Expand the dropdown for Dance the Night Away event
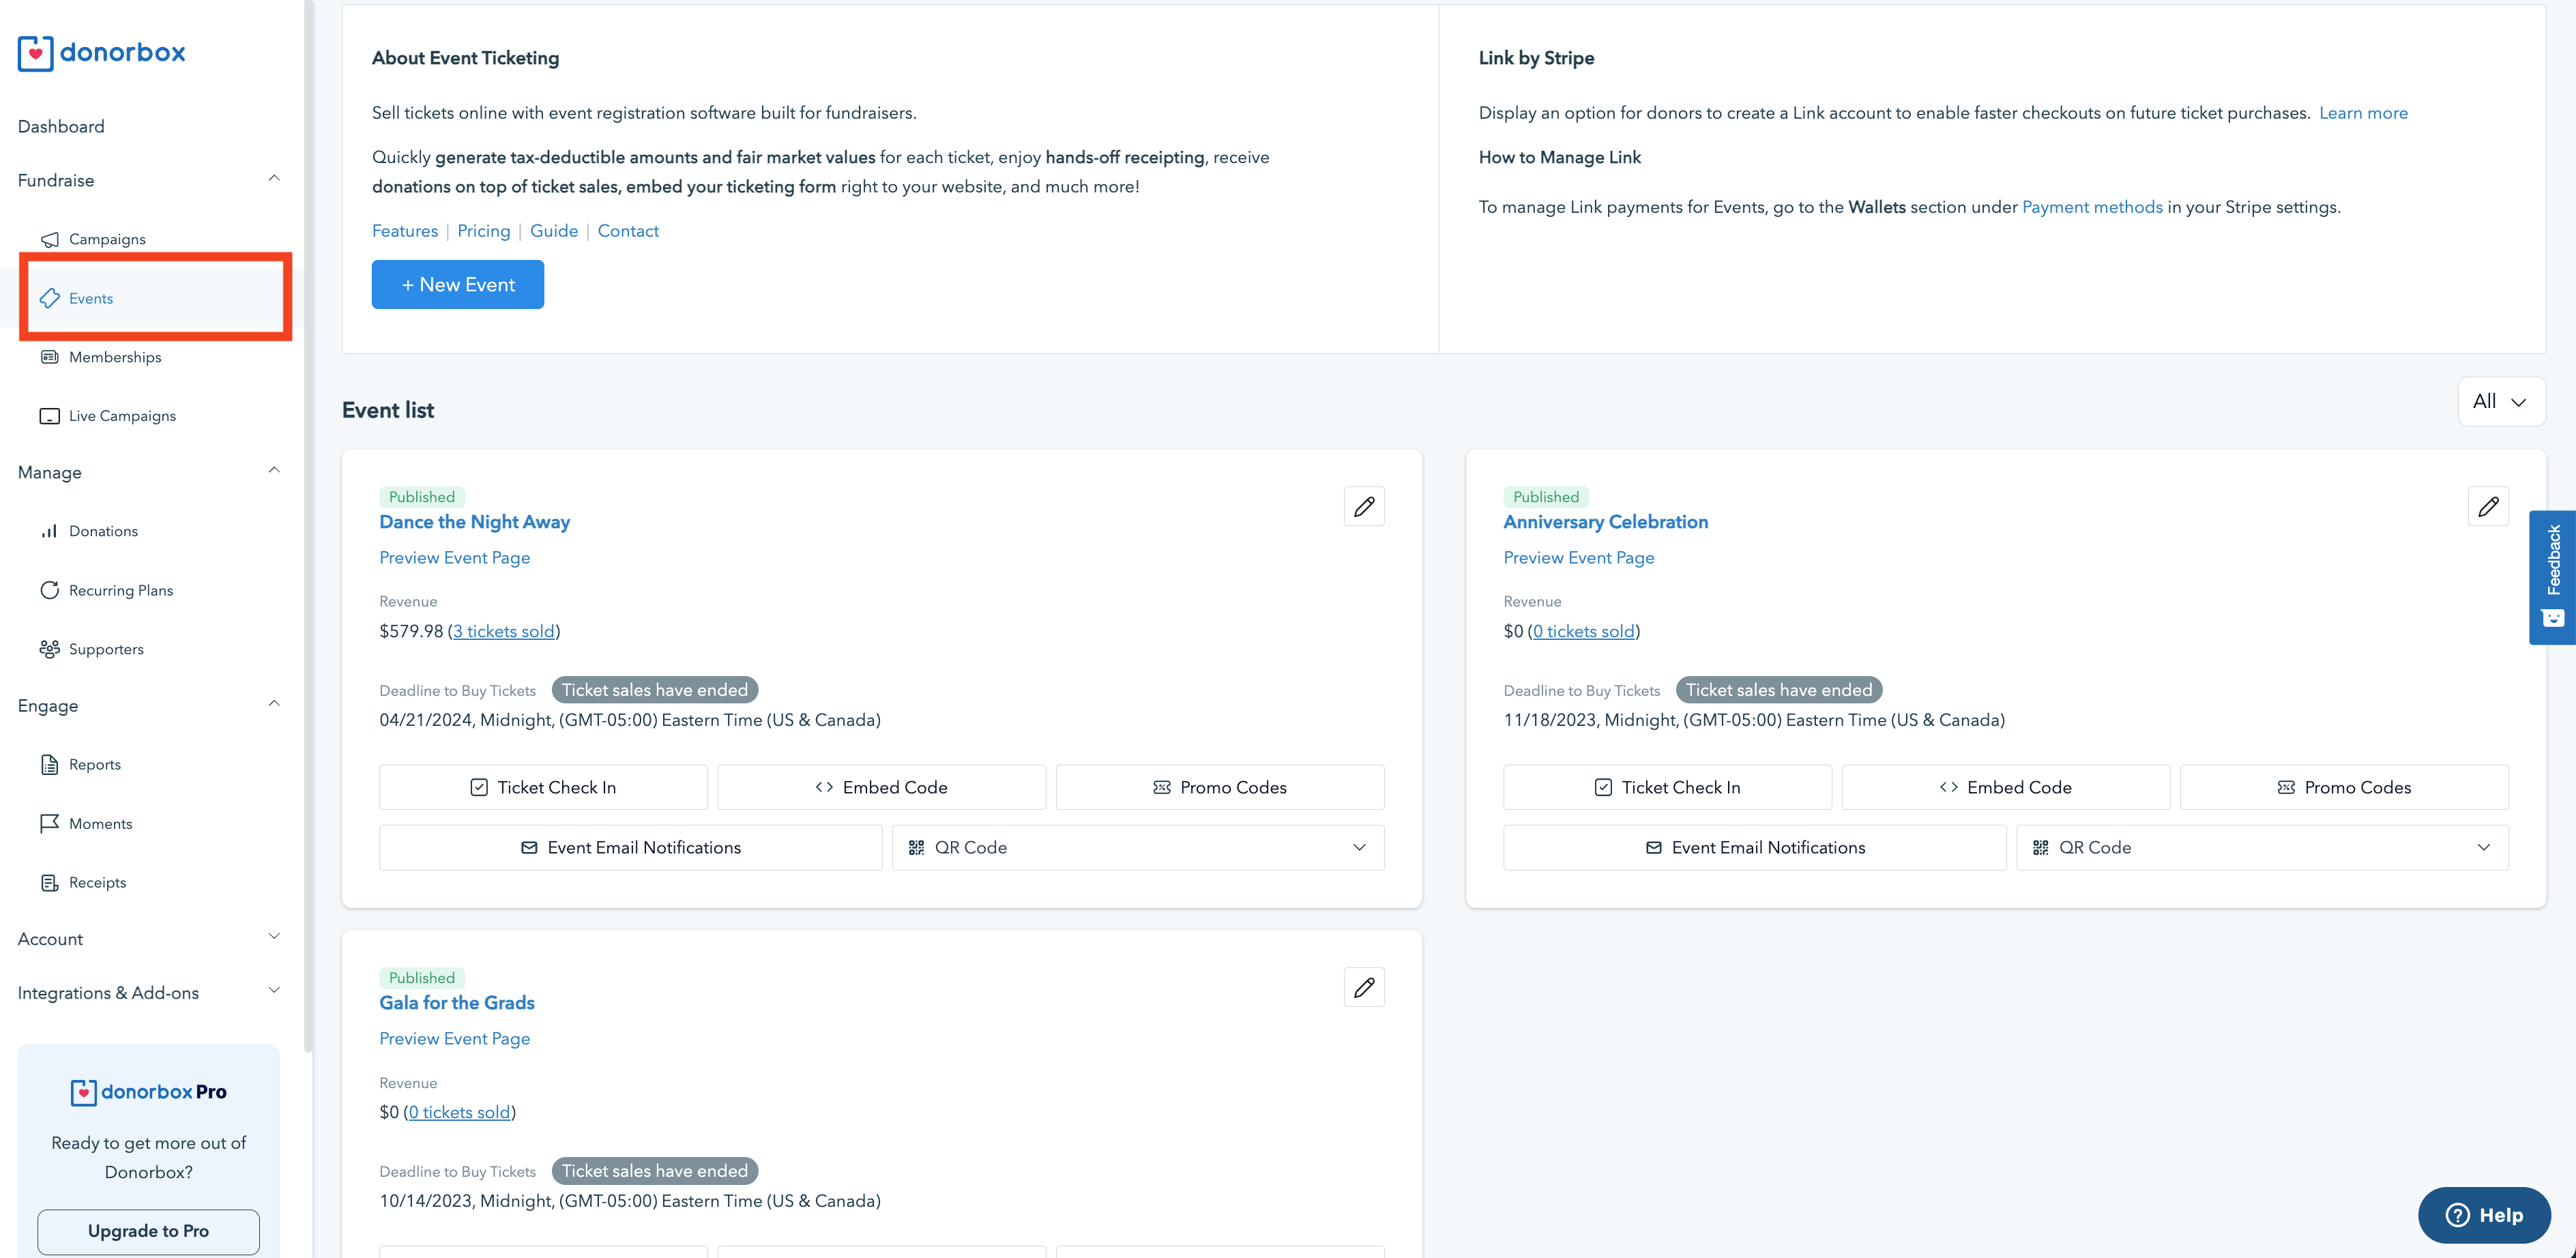 pyautogui.click(x=1360, y=847)
